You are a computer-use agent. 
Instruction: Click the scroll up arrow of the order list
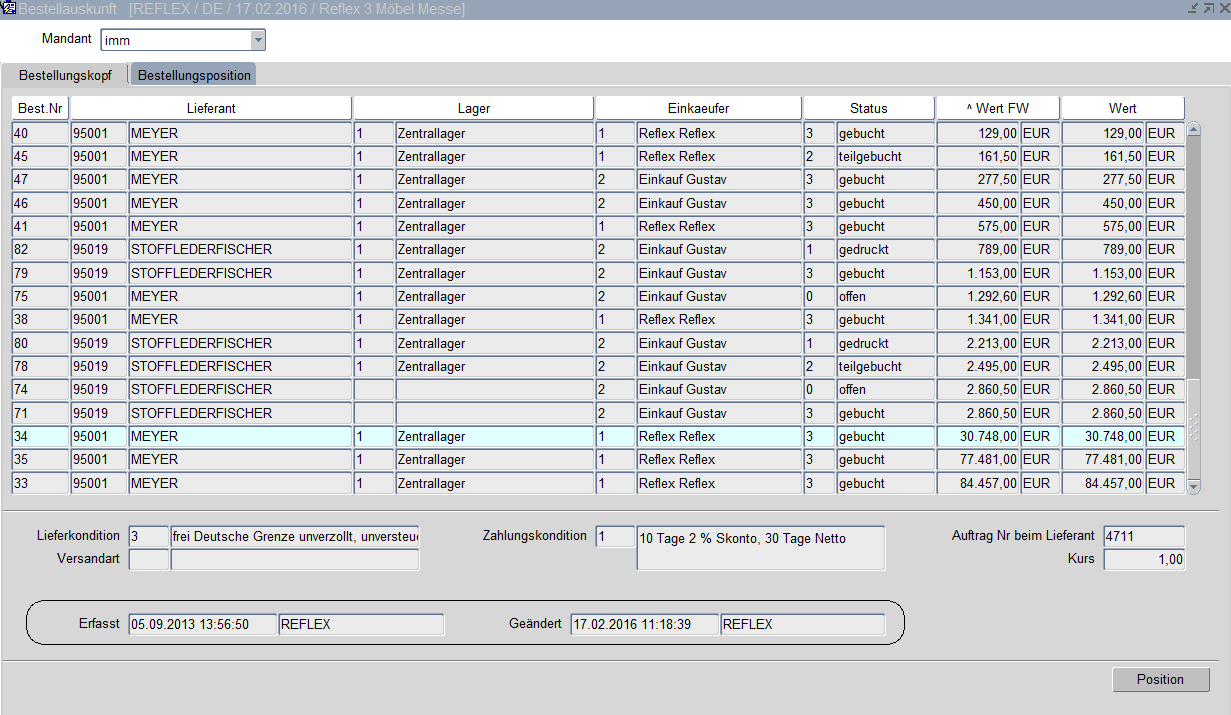click(x=1192, y=130)
